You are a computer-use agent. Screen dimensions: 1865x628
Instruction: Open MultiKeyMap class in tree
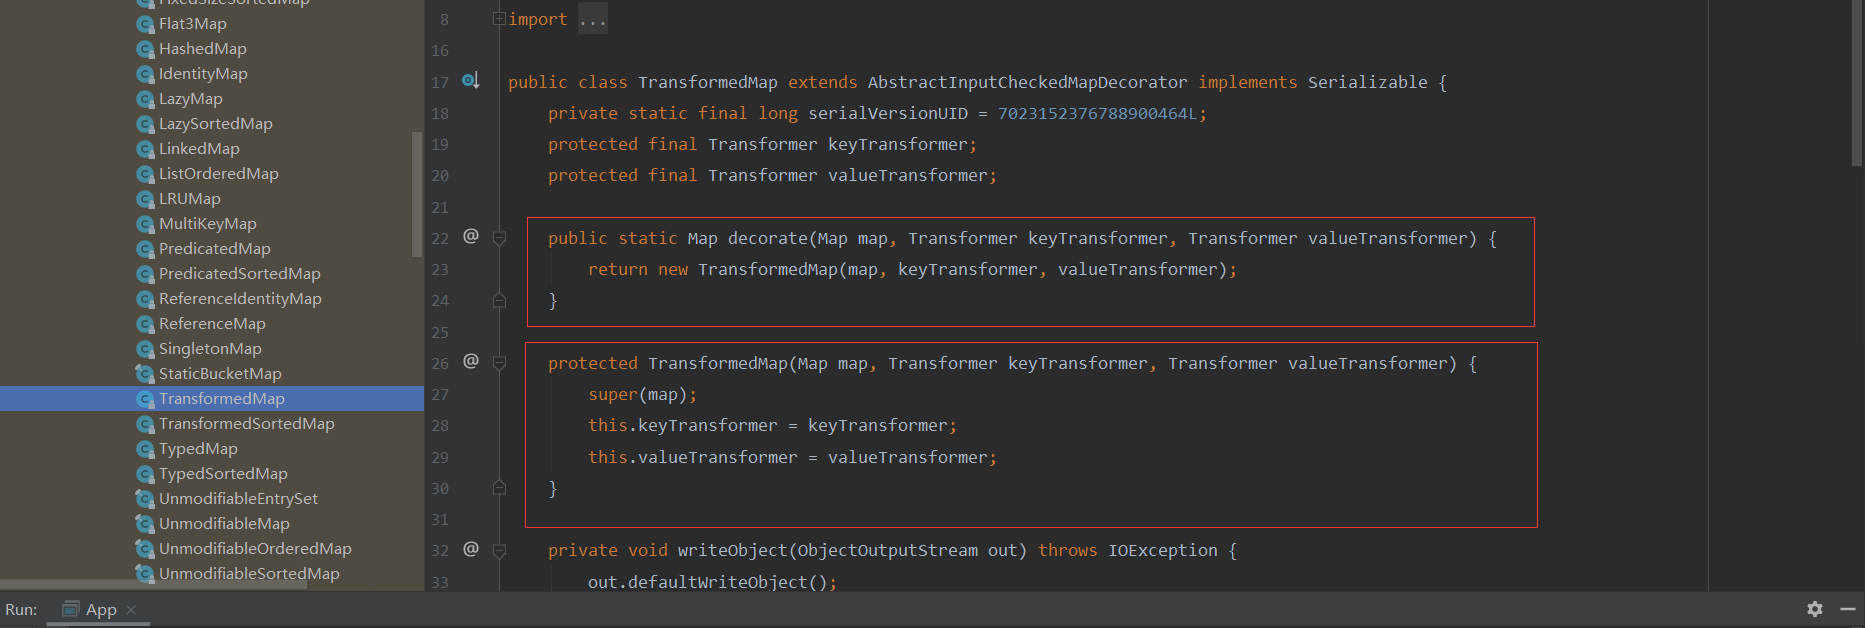(208, 223)
